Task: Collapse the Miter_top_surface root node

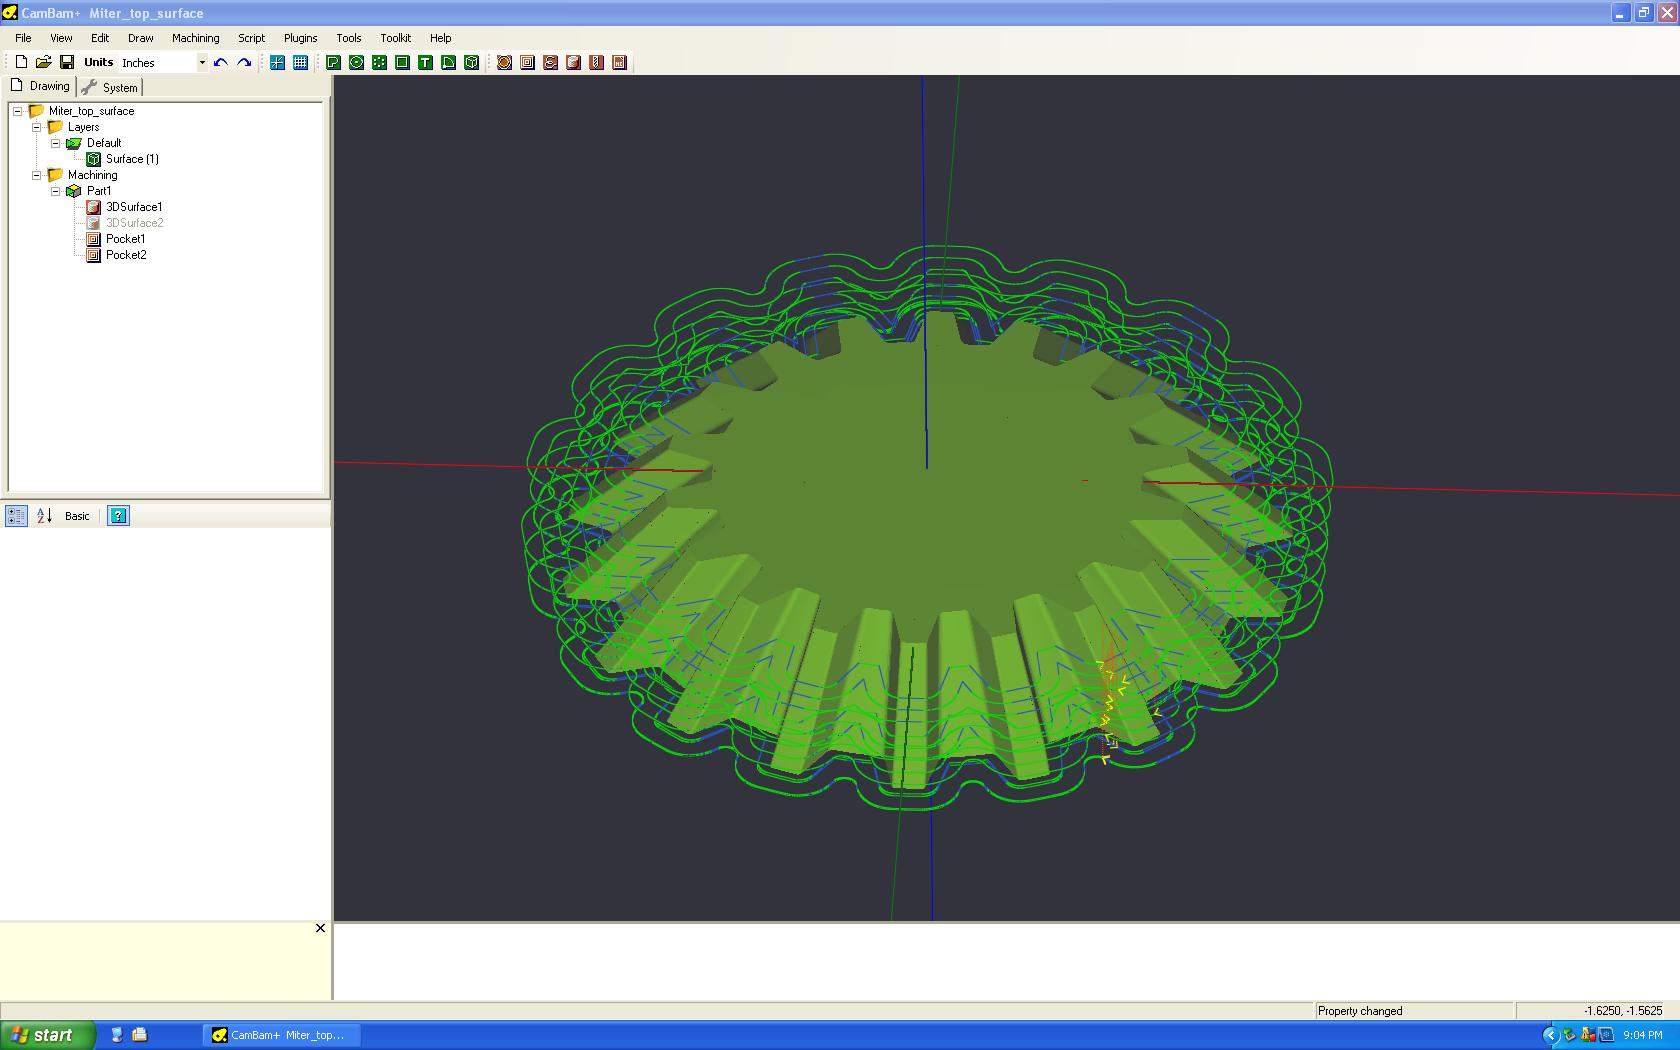Action: coord(18,111)
